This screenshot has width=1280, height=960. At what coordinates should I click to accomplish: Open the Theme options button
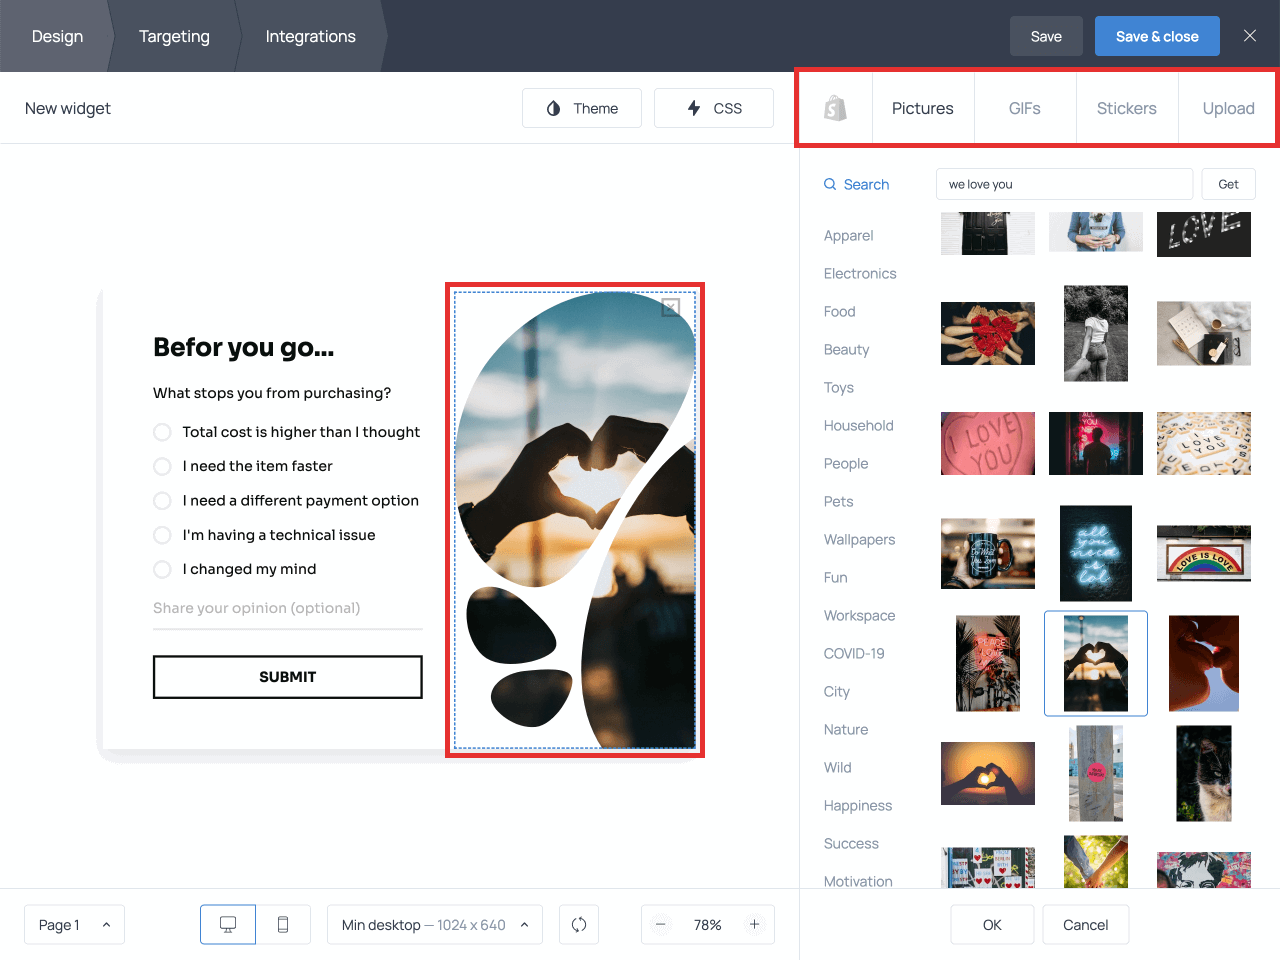click(582, 108)
